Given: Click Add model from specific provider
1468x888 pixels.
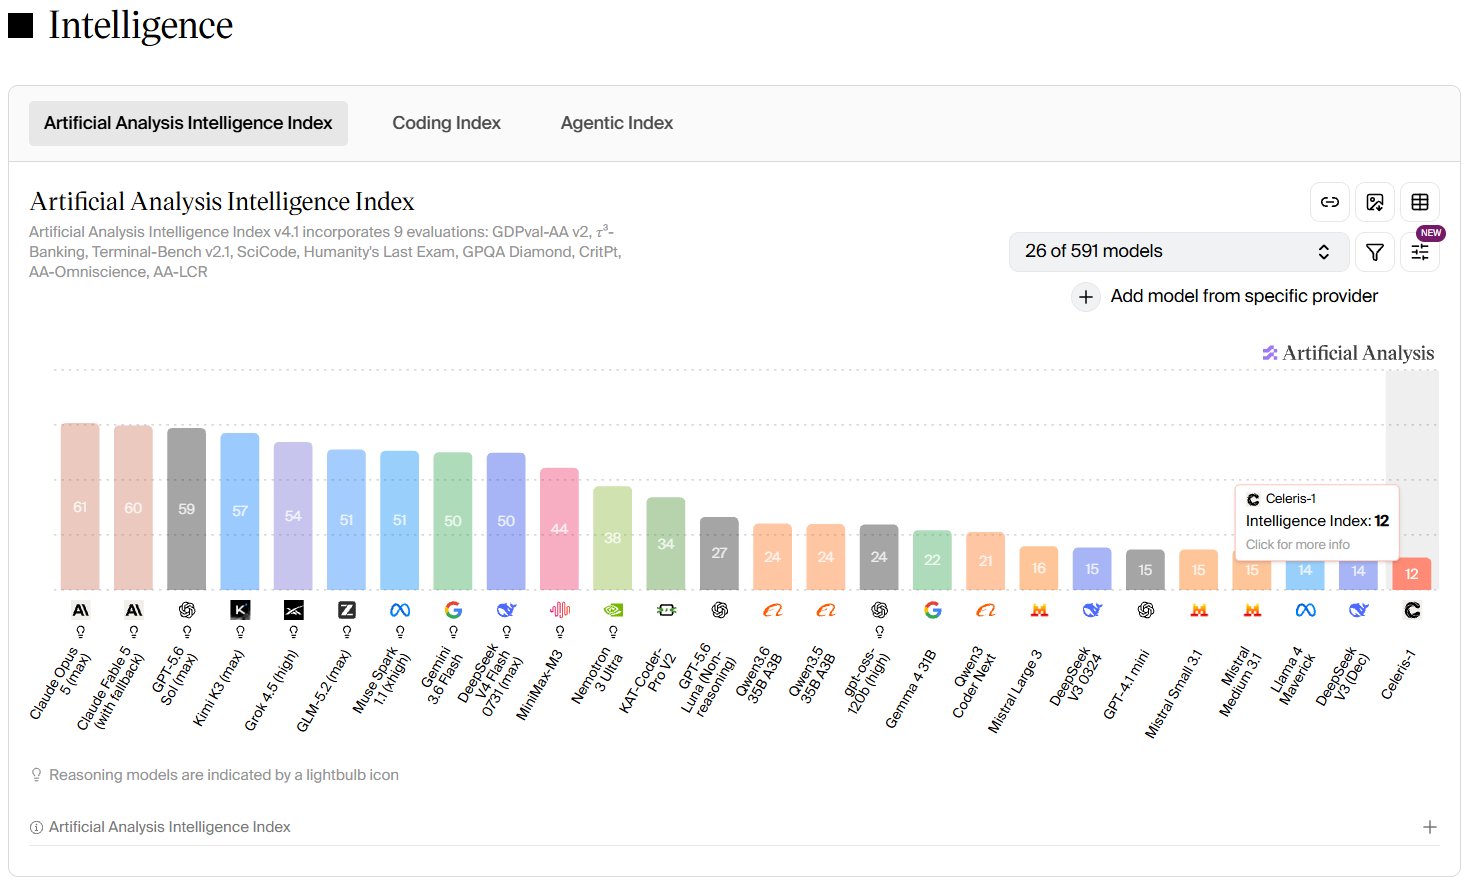Looking at the screenshot, I should [1244, 296].
